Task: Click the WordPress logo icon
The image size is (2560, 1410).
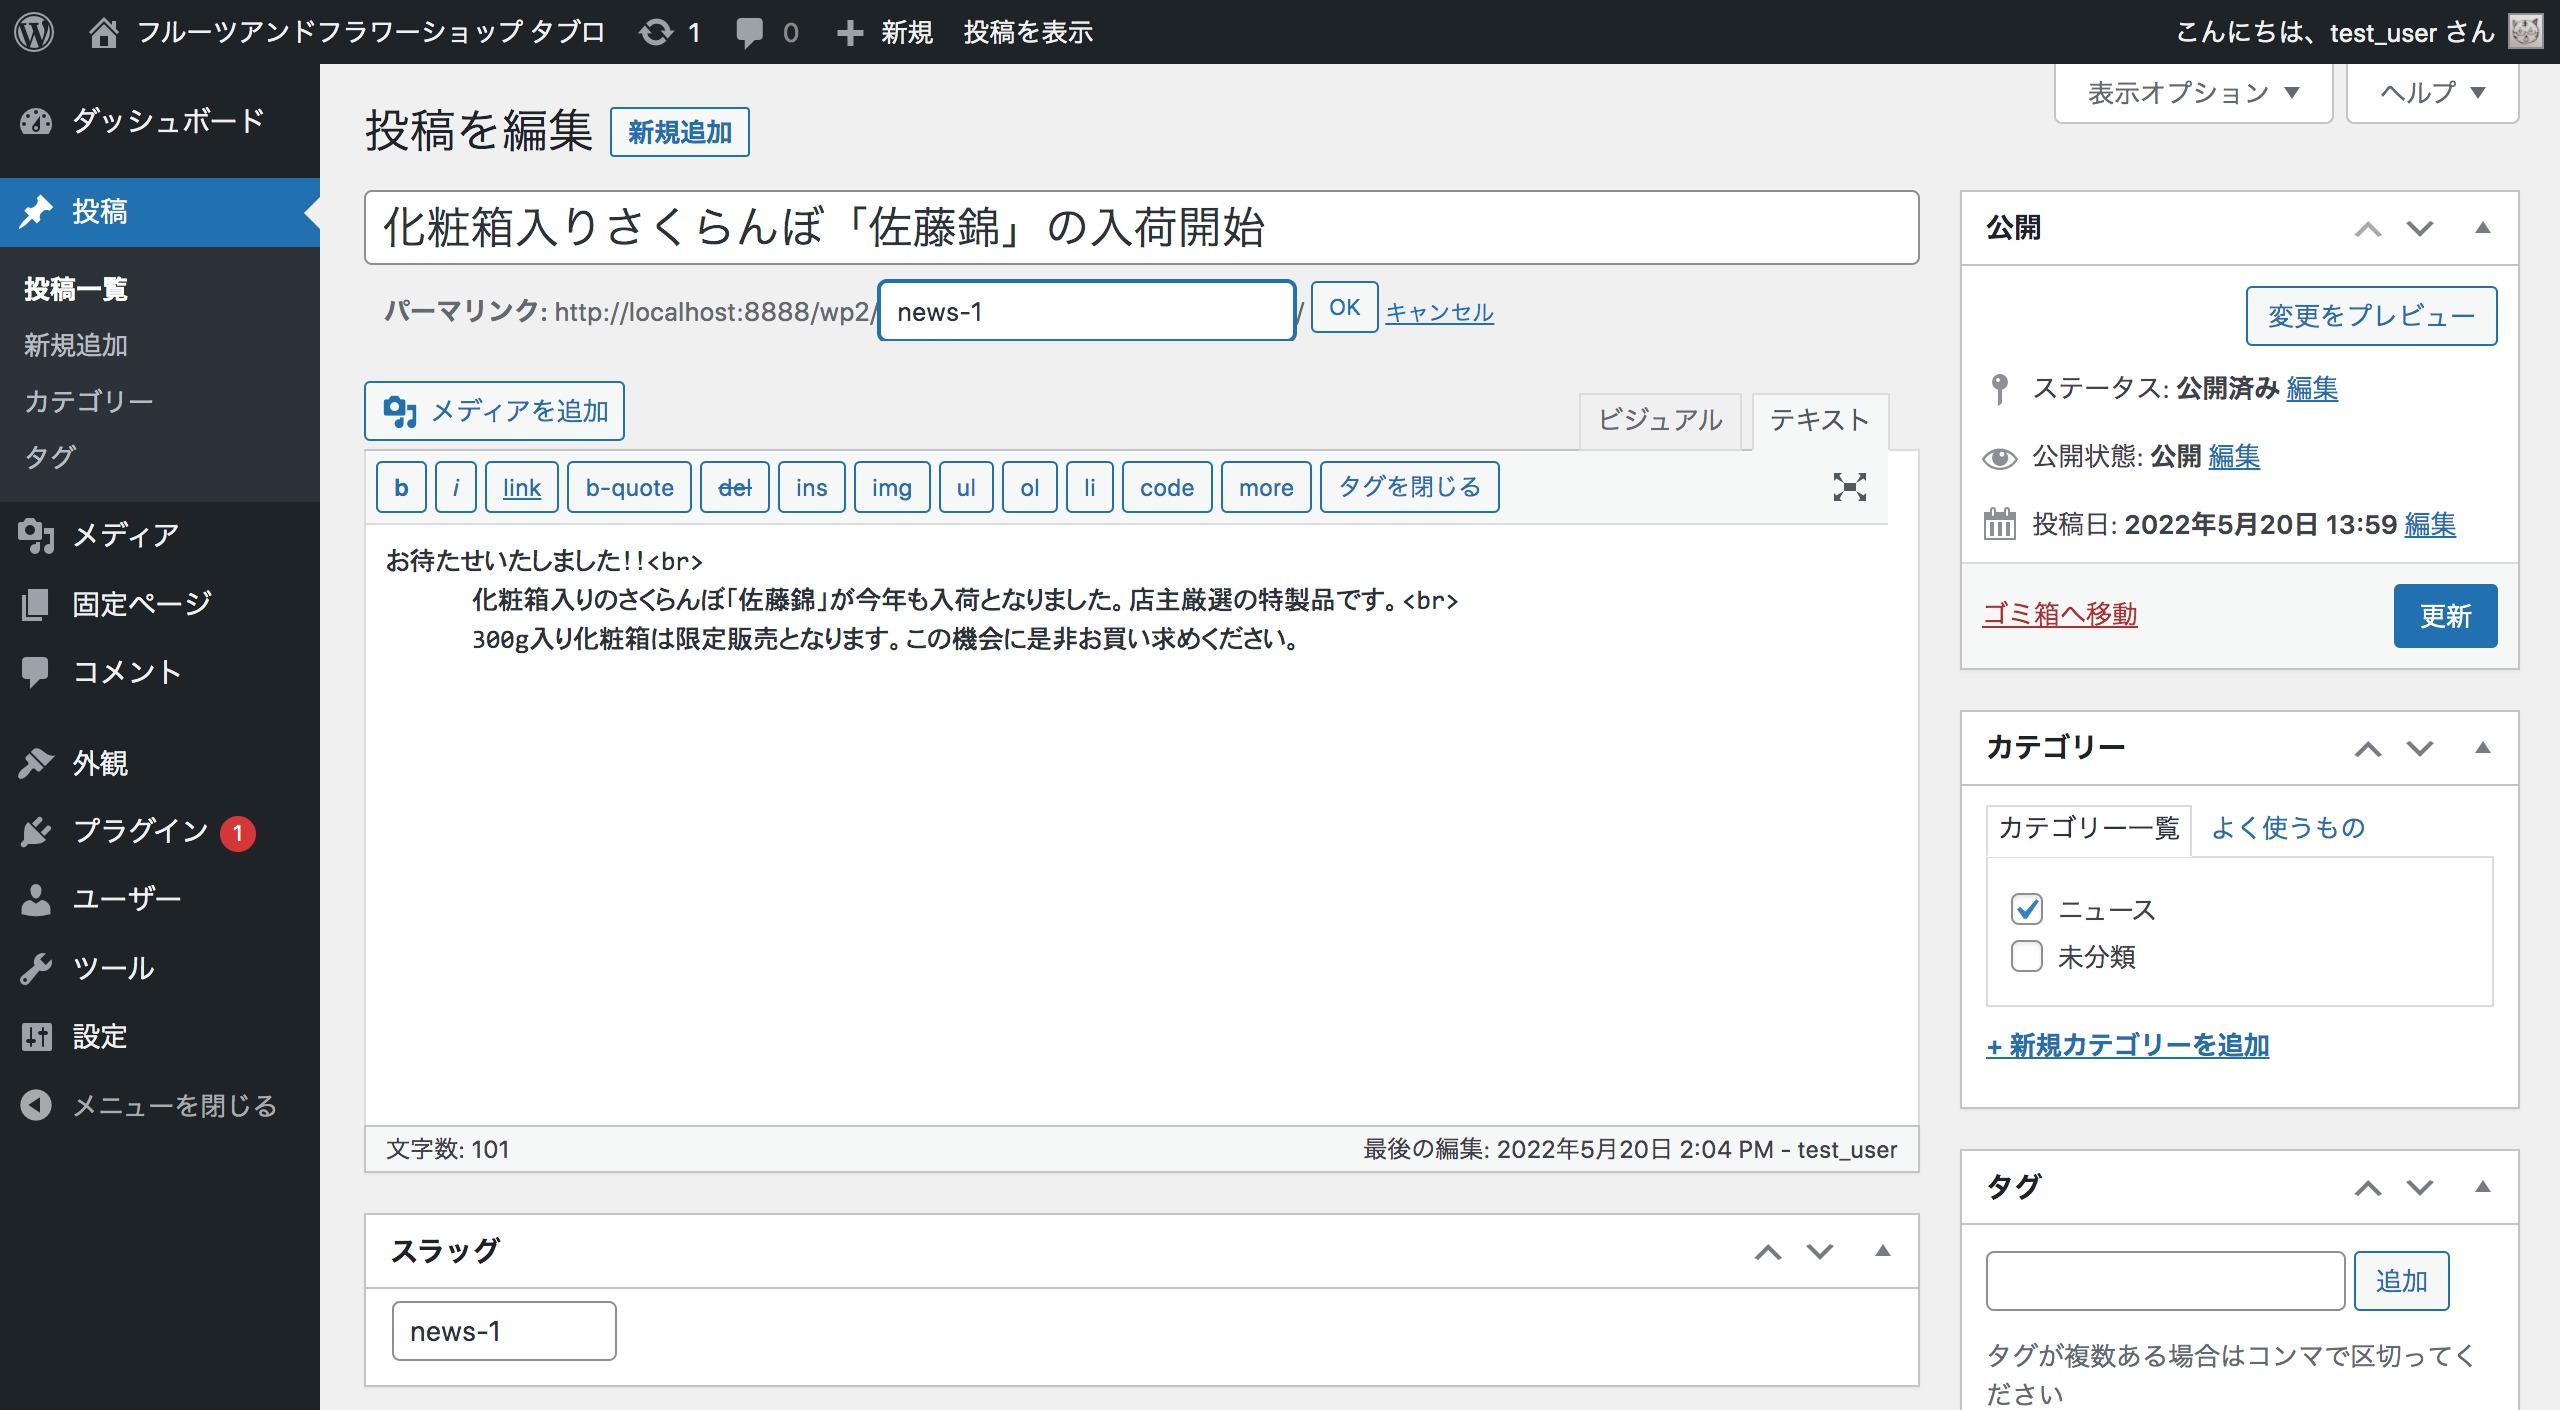Action: pos(34,32)
